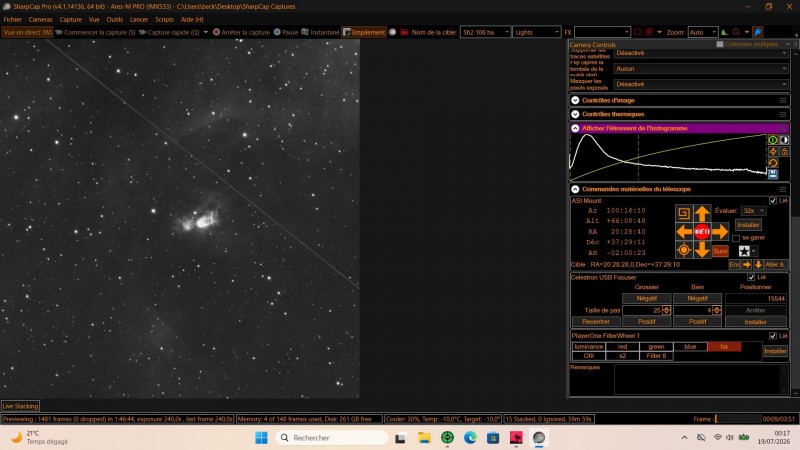800x450 pixels.
Task: Click the Windows Start button
Action: 261,438
